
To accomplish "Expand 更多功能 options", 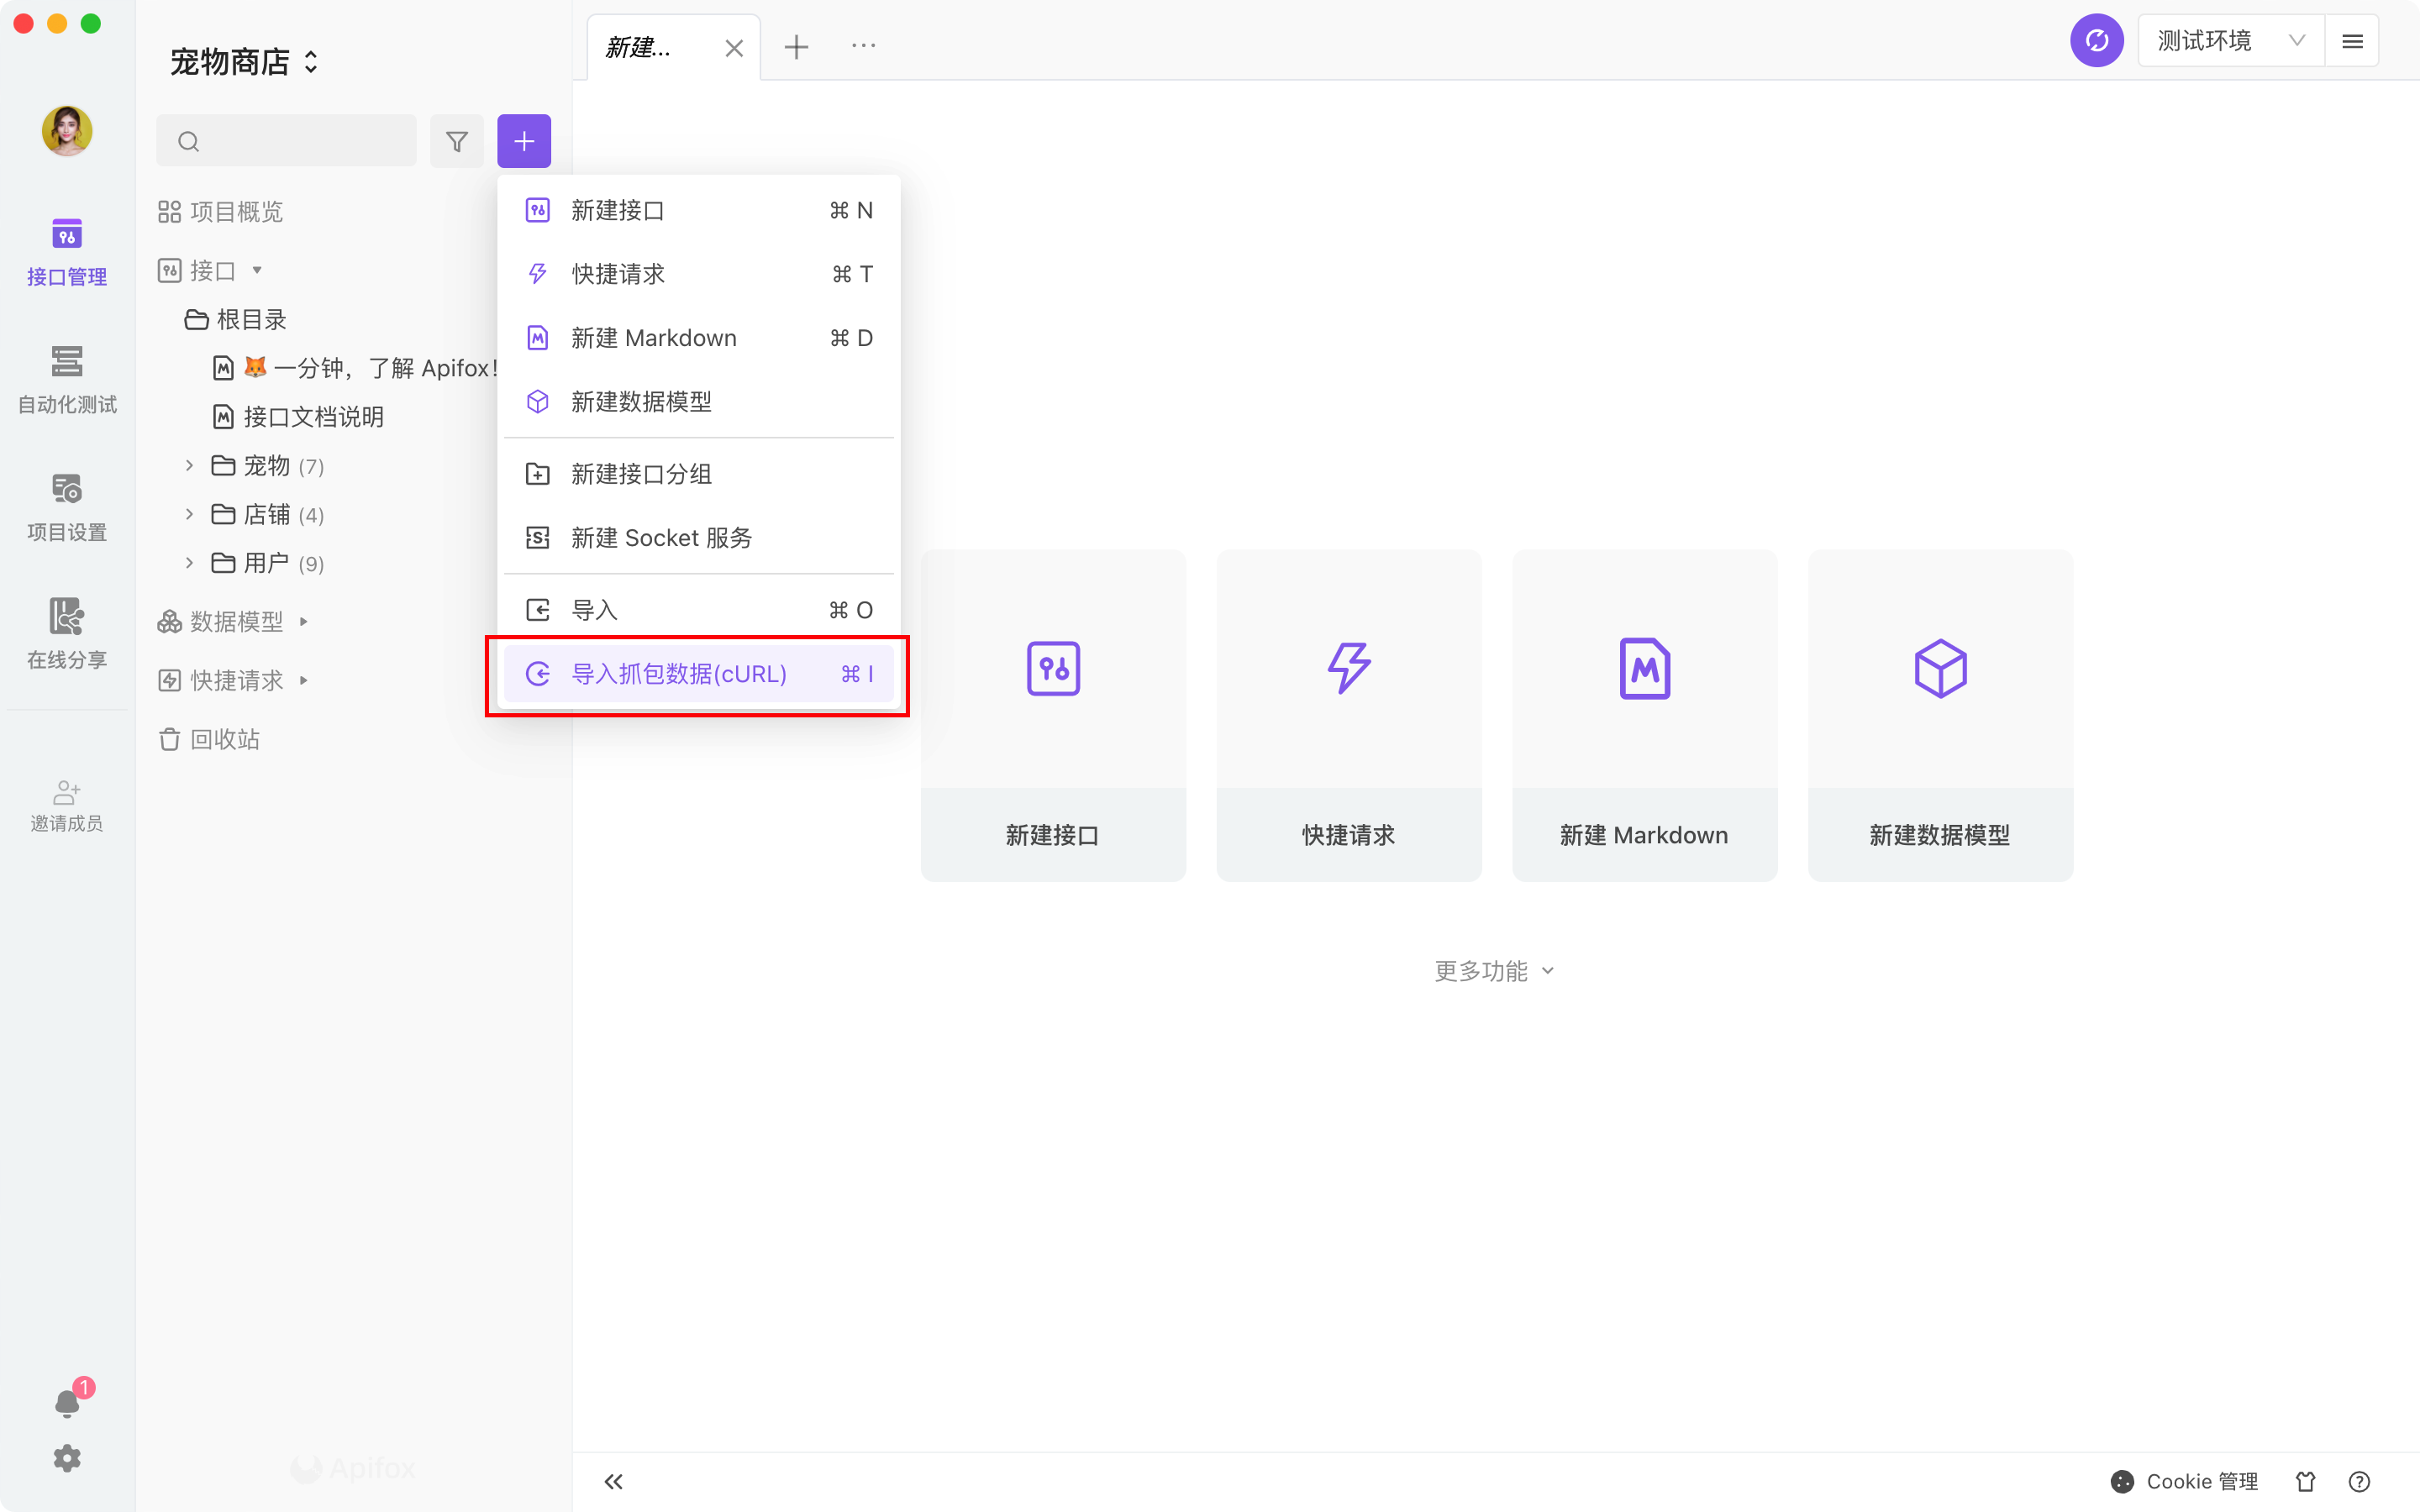I will (x=1493, y=971).
